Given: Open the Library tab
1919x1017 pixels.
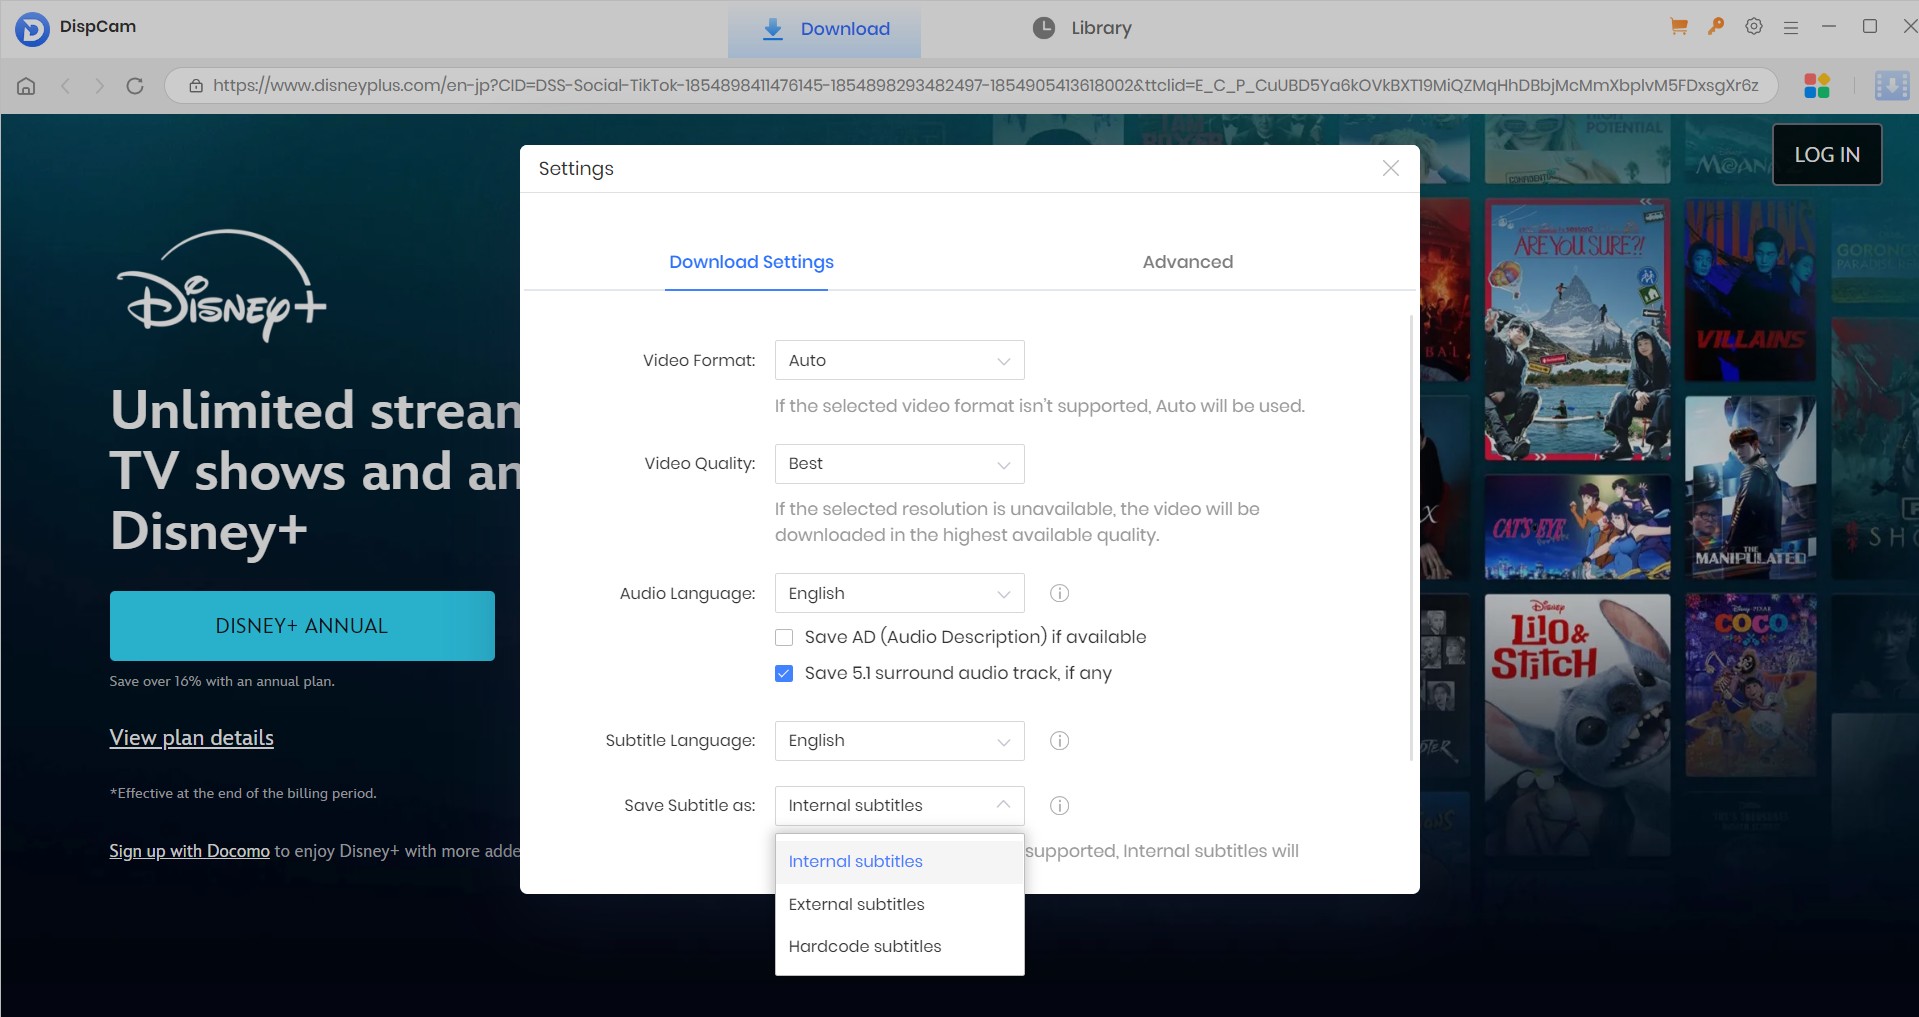Looking at the screenshot, I should 1083,28.
